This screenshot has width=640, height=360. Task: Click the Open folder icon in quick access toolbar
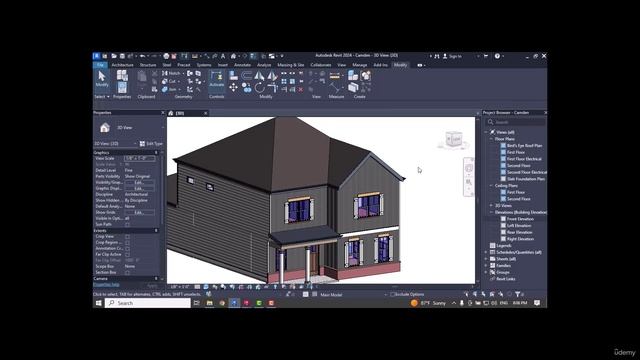114,56
